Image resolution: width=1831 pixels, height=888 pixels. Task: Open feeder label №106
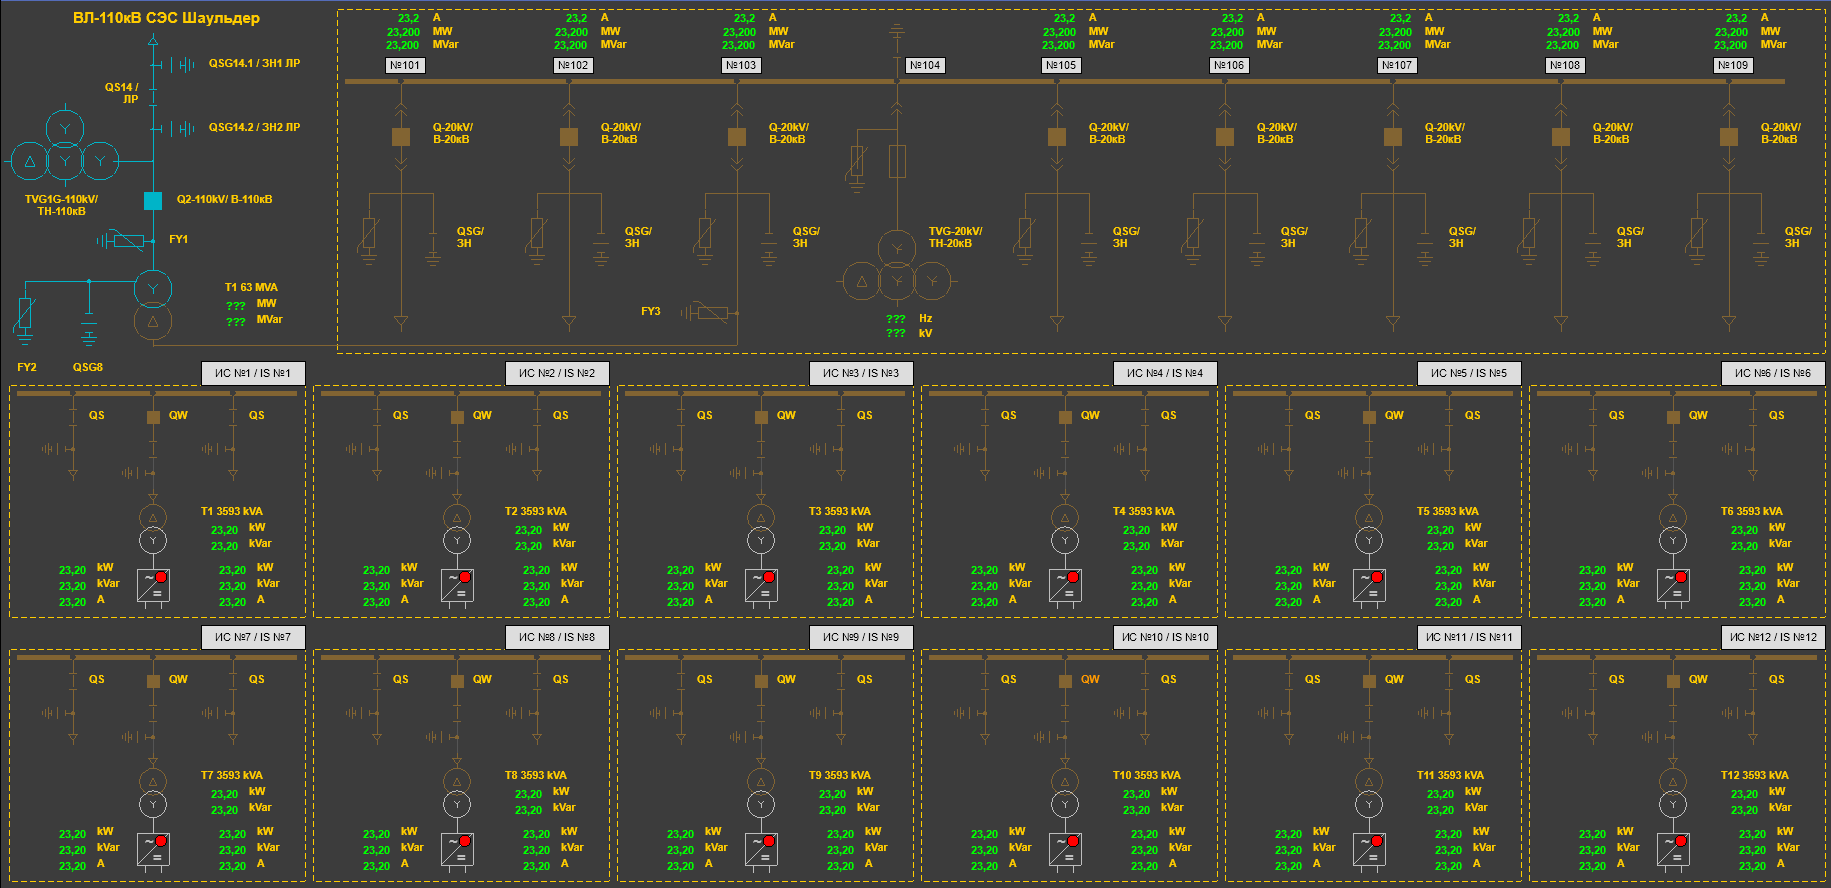tap(1230, 65)
